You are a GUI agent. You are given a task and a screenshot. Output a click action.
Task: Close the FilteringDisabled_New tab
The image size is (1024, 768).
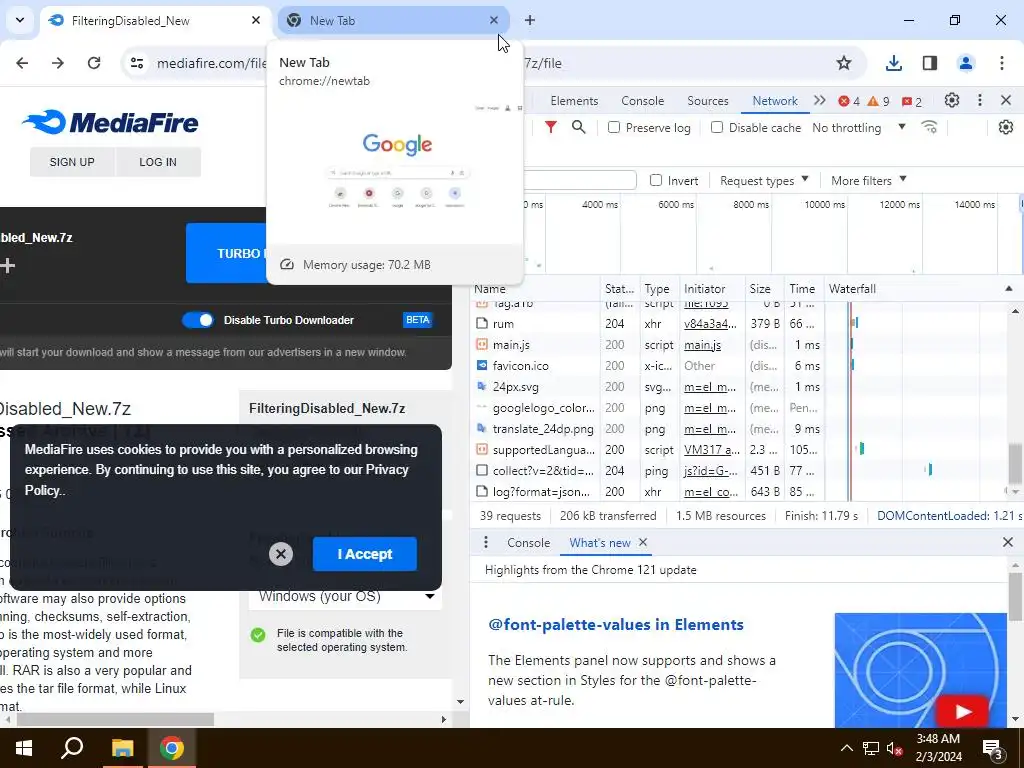tap(256, 20)
